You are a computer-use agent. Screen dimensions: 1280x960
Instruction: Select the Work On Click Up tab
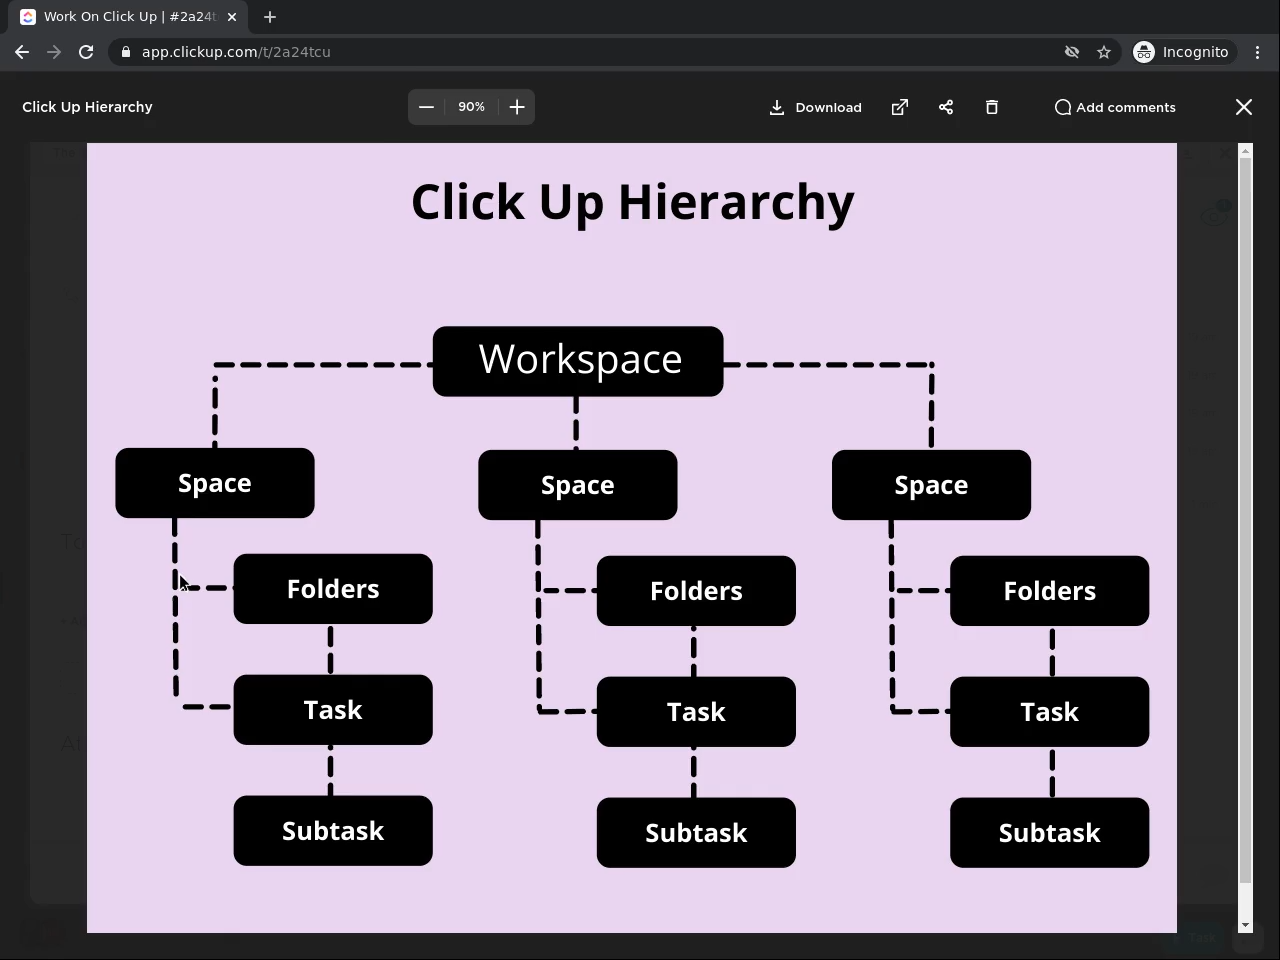coord(120,17)
